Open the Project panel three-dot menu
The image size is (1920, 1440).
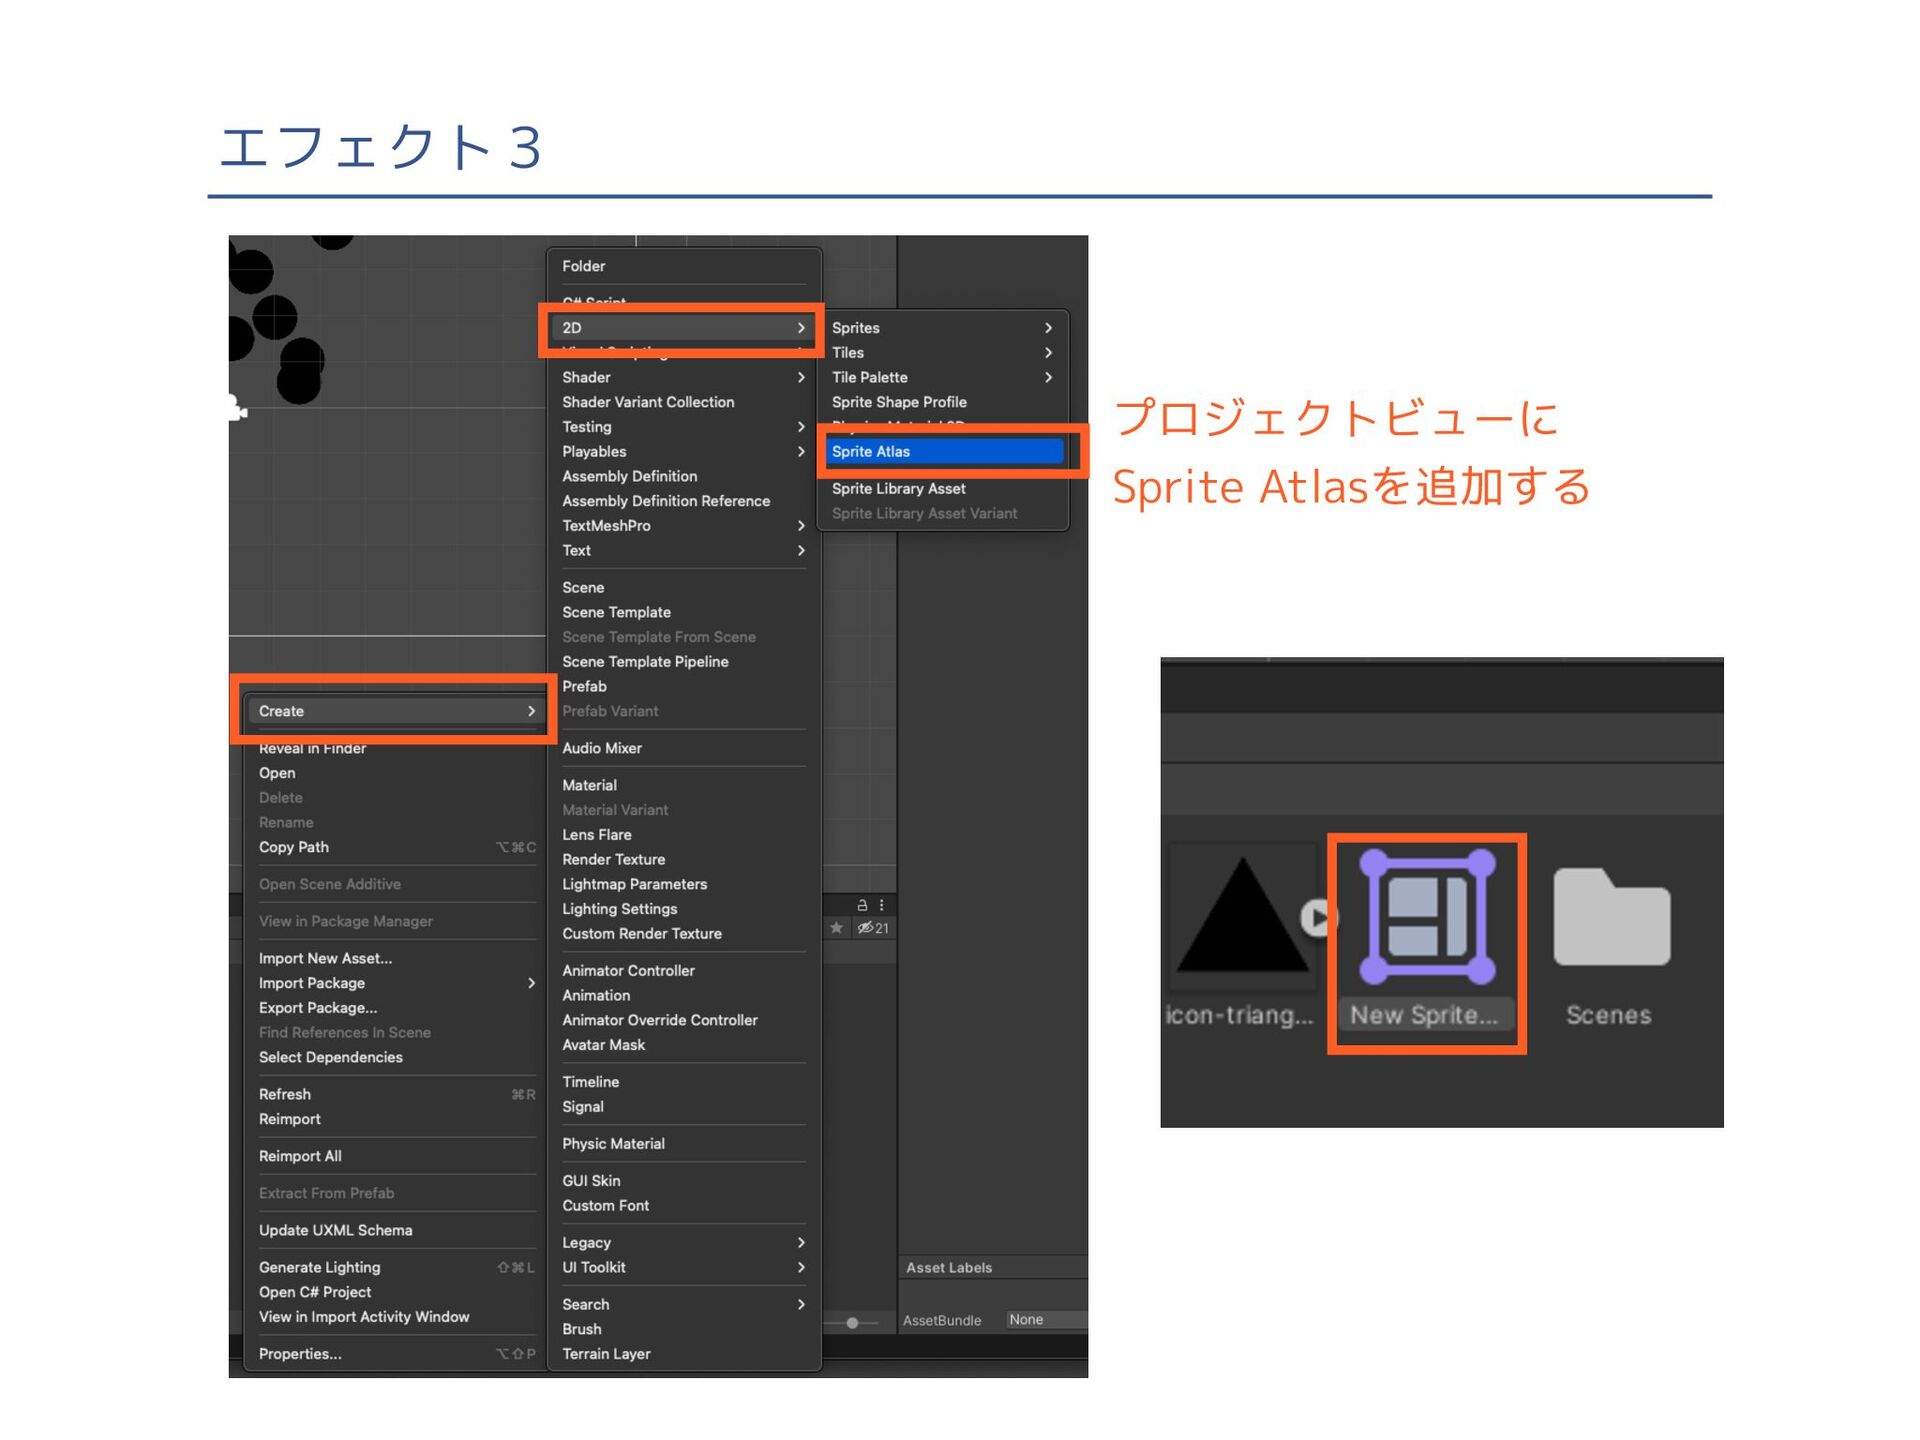[x=881, y=905]
